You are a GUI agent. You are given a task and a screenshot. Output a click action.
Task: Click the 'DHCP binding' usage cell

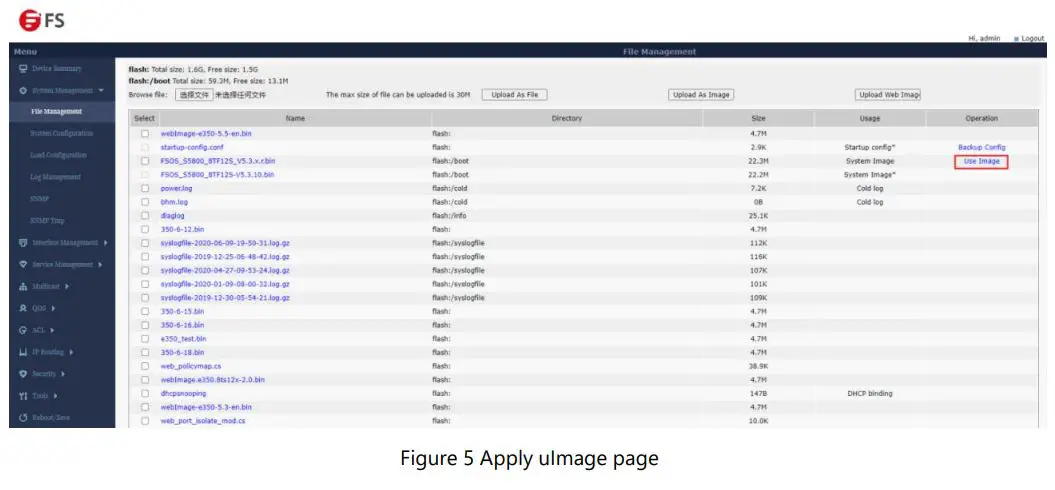pos(870,393)
